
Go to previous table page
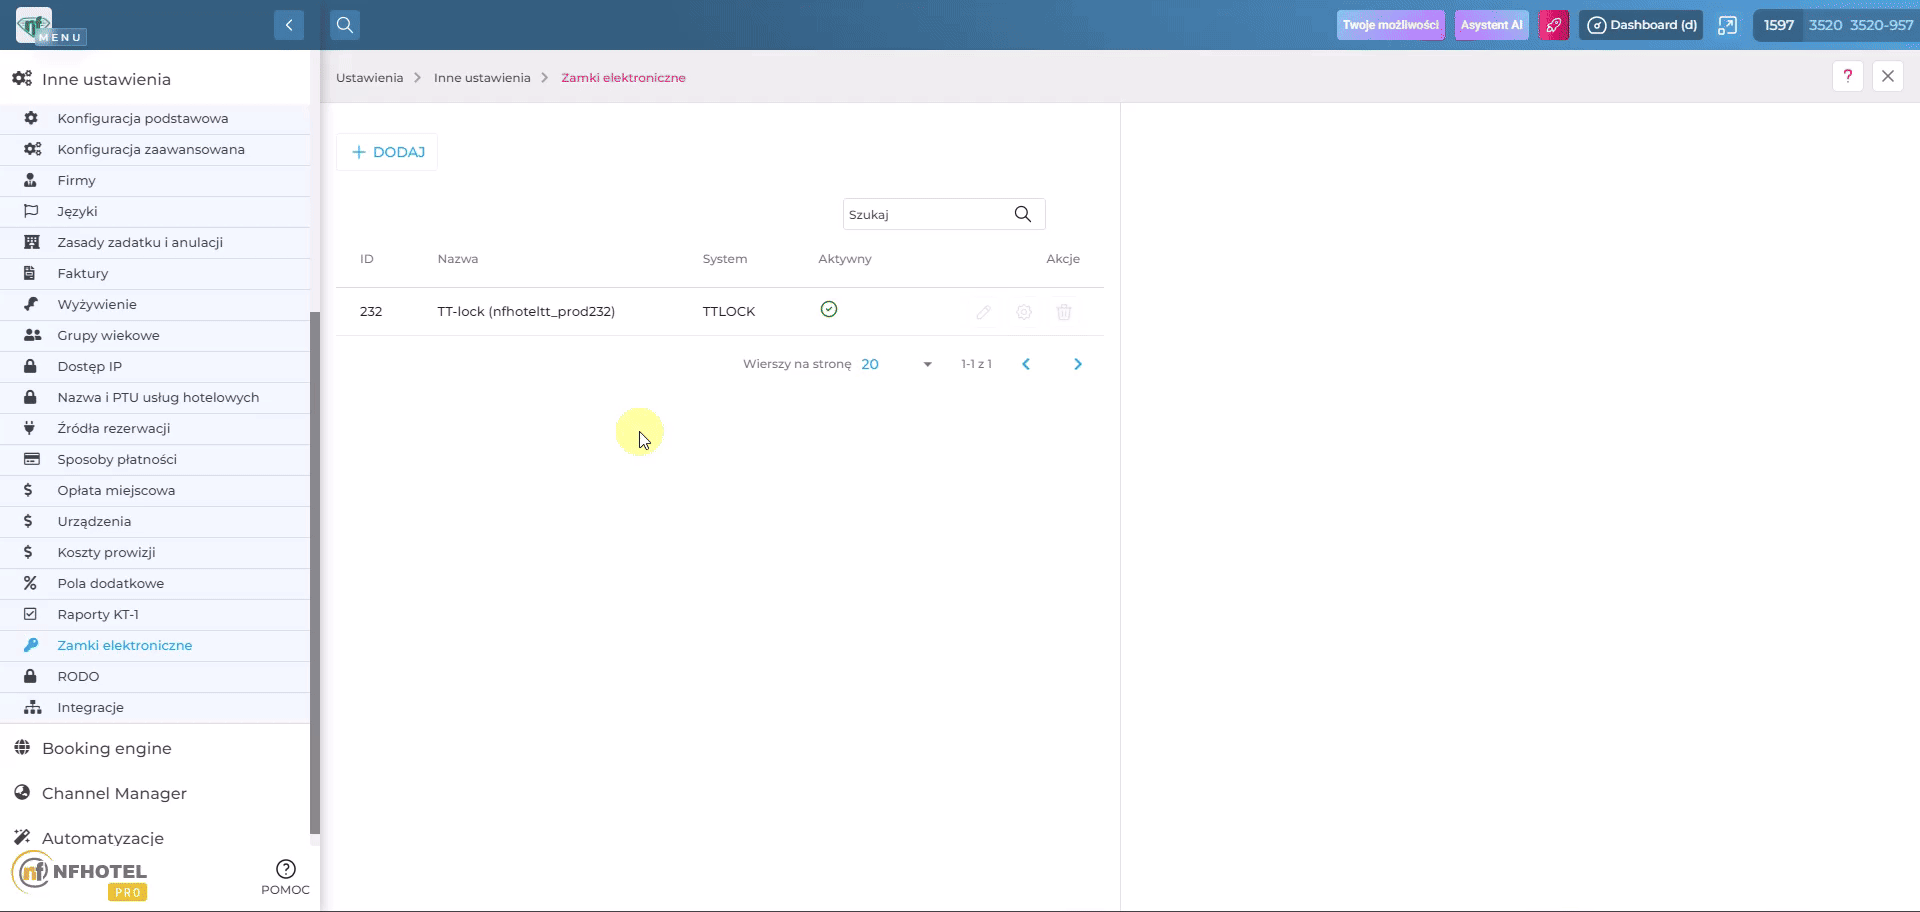click(x=1025, y=364)
